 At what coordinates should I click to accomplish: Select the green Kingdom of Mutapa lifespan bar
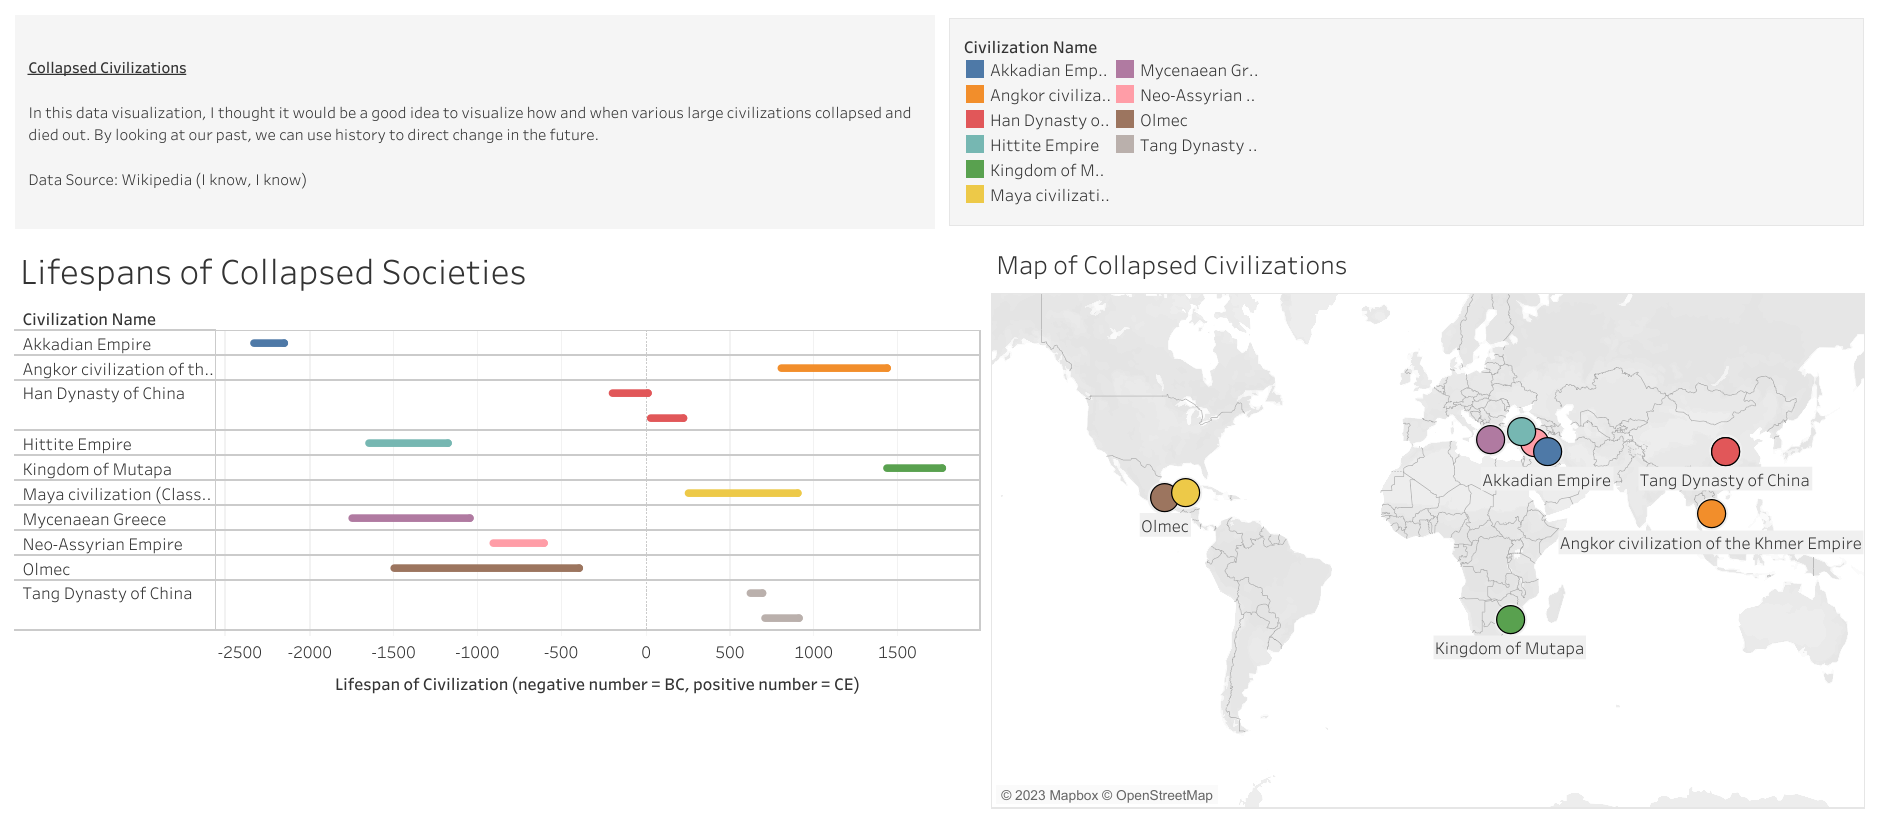(x=914, y=468)
